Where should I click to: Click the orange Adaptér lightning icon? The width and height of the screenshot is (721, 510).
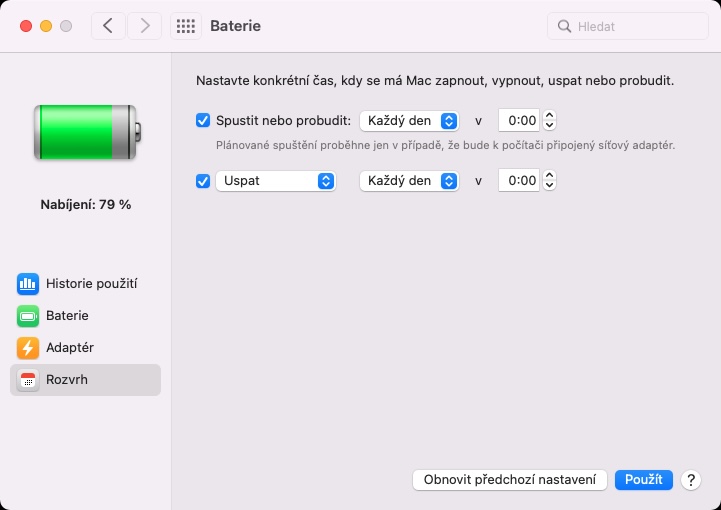[x=28, y=348]
